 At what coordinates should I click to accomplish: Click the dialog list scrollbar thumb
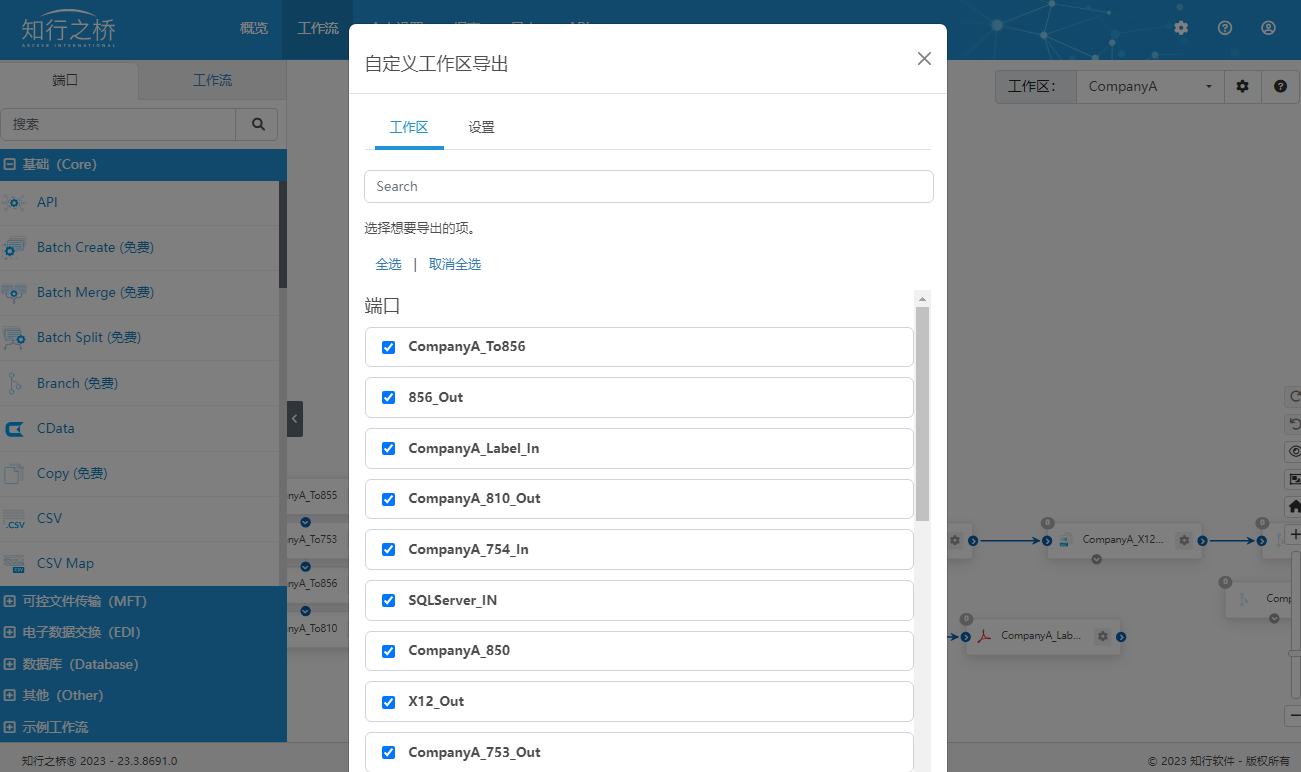point(923,414)
